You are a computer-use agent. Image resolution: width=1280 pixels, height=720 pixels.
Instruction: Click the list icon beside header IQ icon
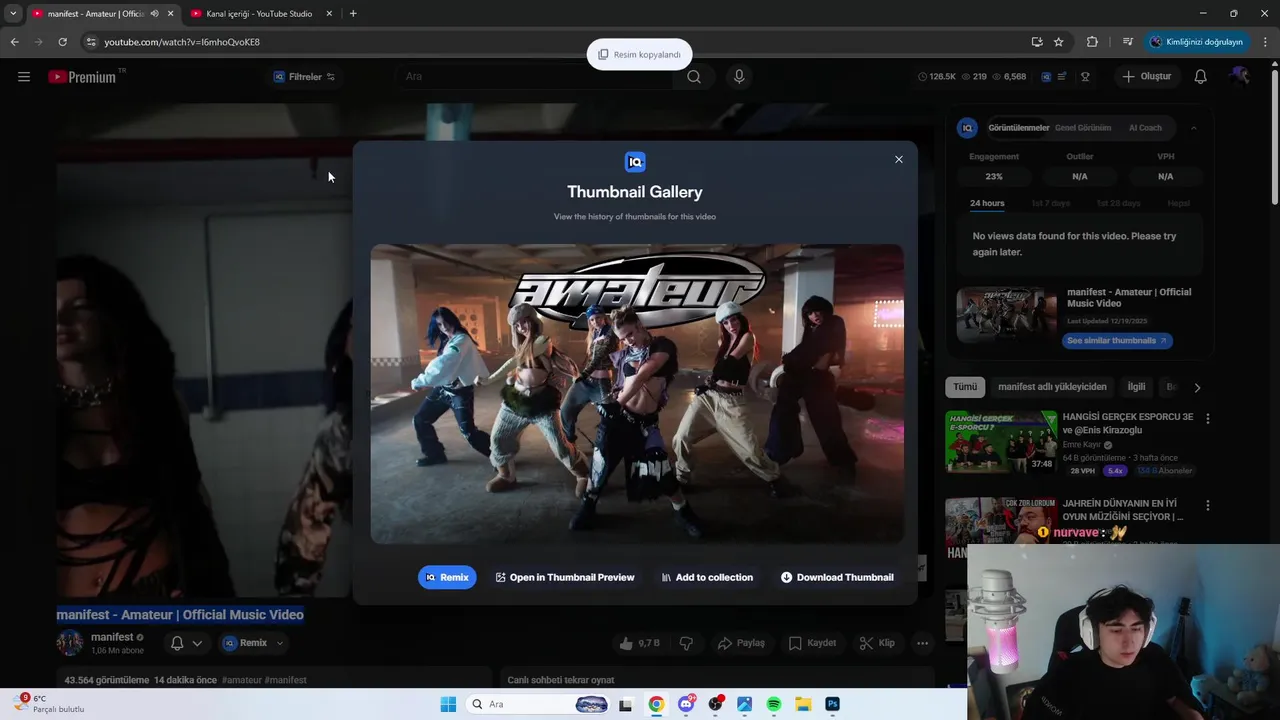(1062, 77)
